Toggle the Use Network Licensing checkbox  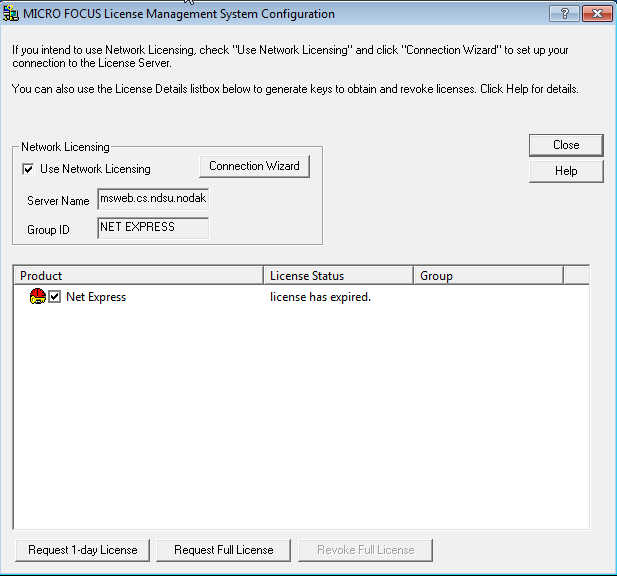click(28, 169)
